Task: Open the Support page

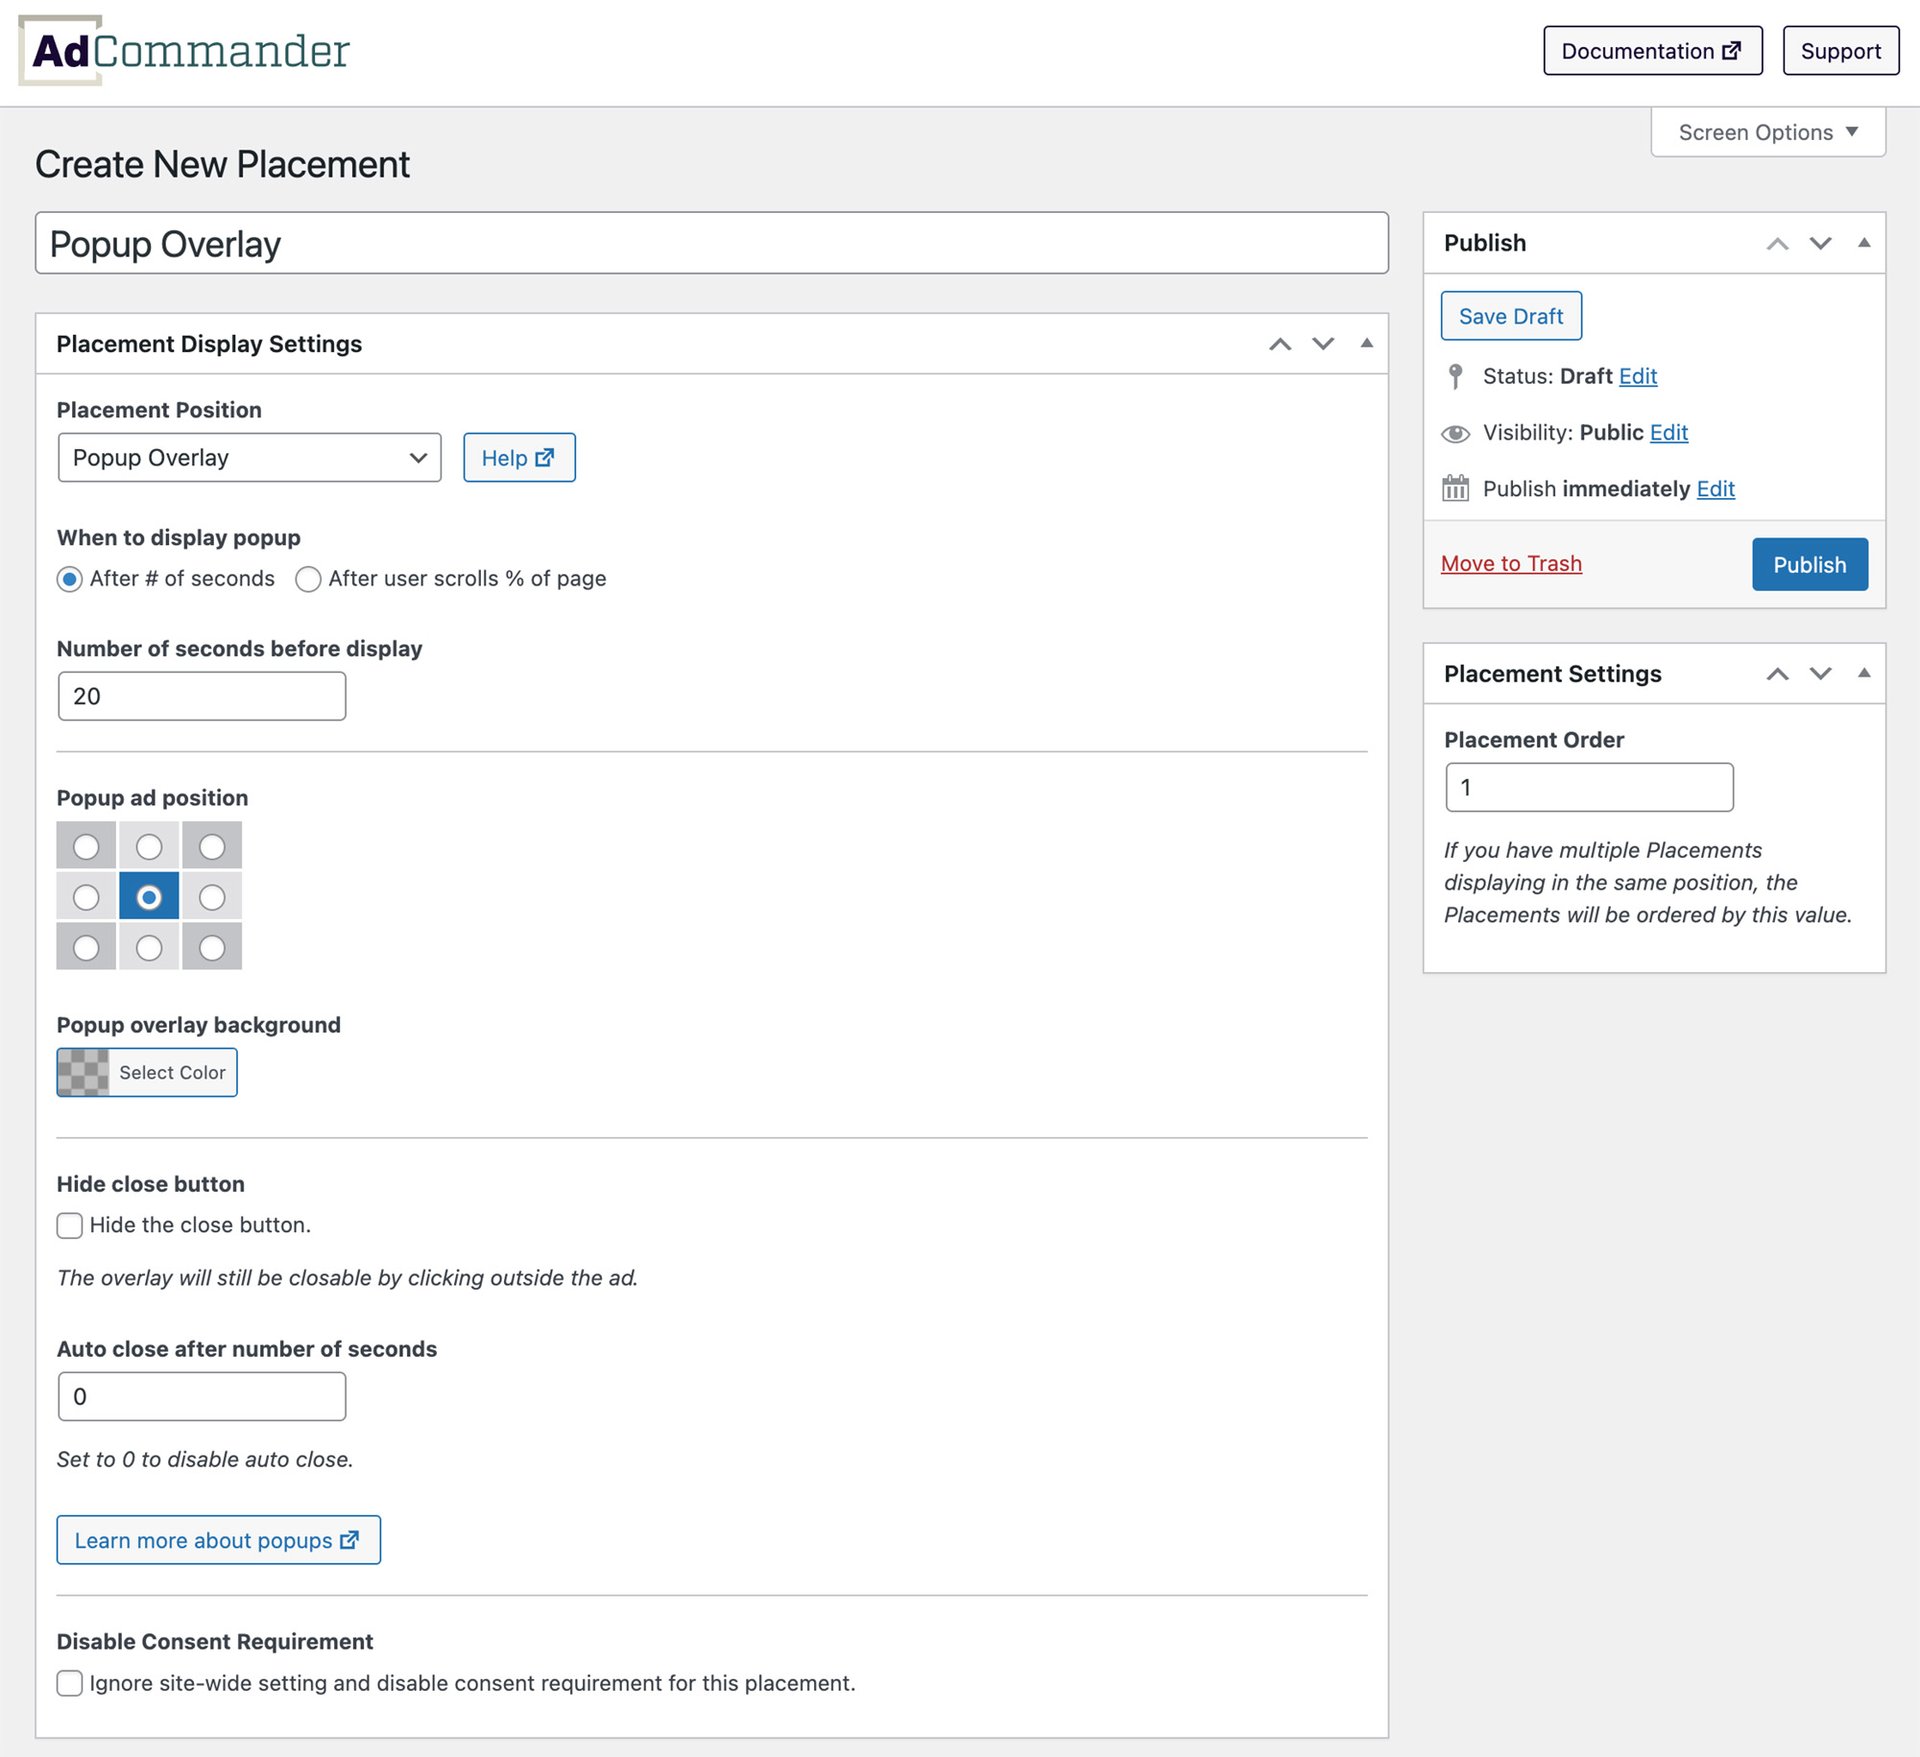Action: pyautogui.click(x=1840, y=51)
